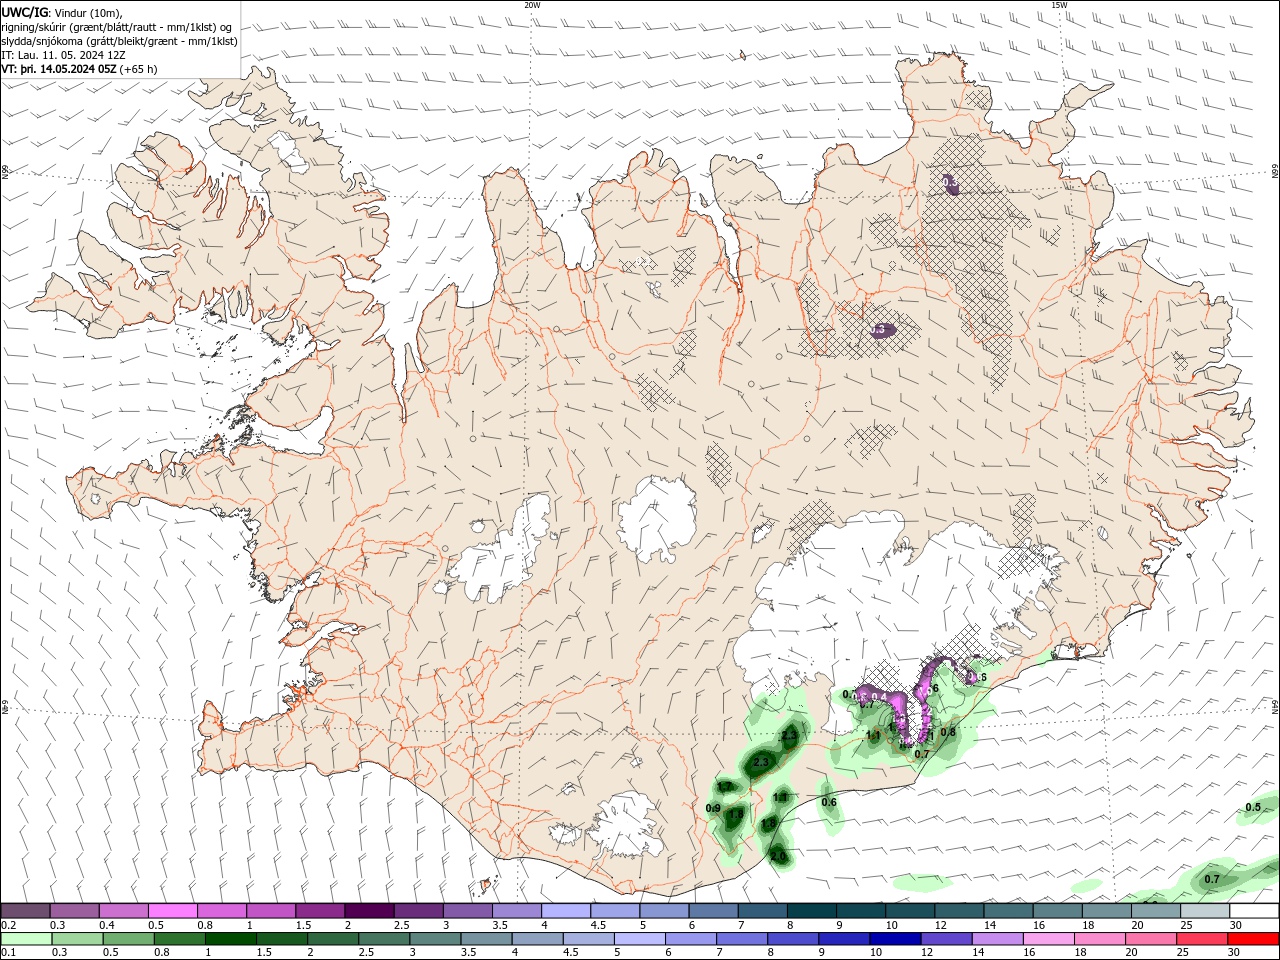Click the "IT: Lau. 11. 05. 2024 12Z" line
This screenshot has width=1280, height=960.
(64, 55)
